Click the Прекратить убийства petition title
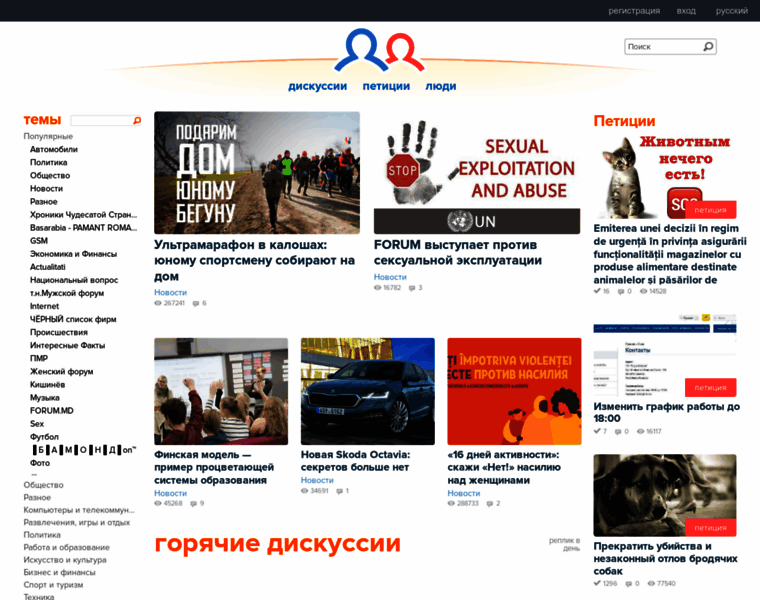This screenshot has height=600, width=760. click(x=665, y=559)
